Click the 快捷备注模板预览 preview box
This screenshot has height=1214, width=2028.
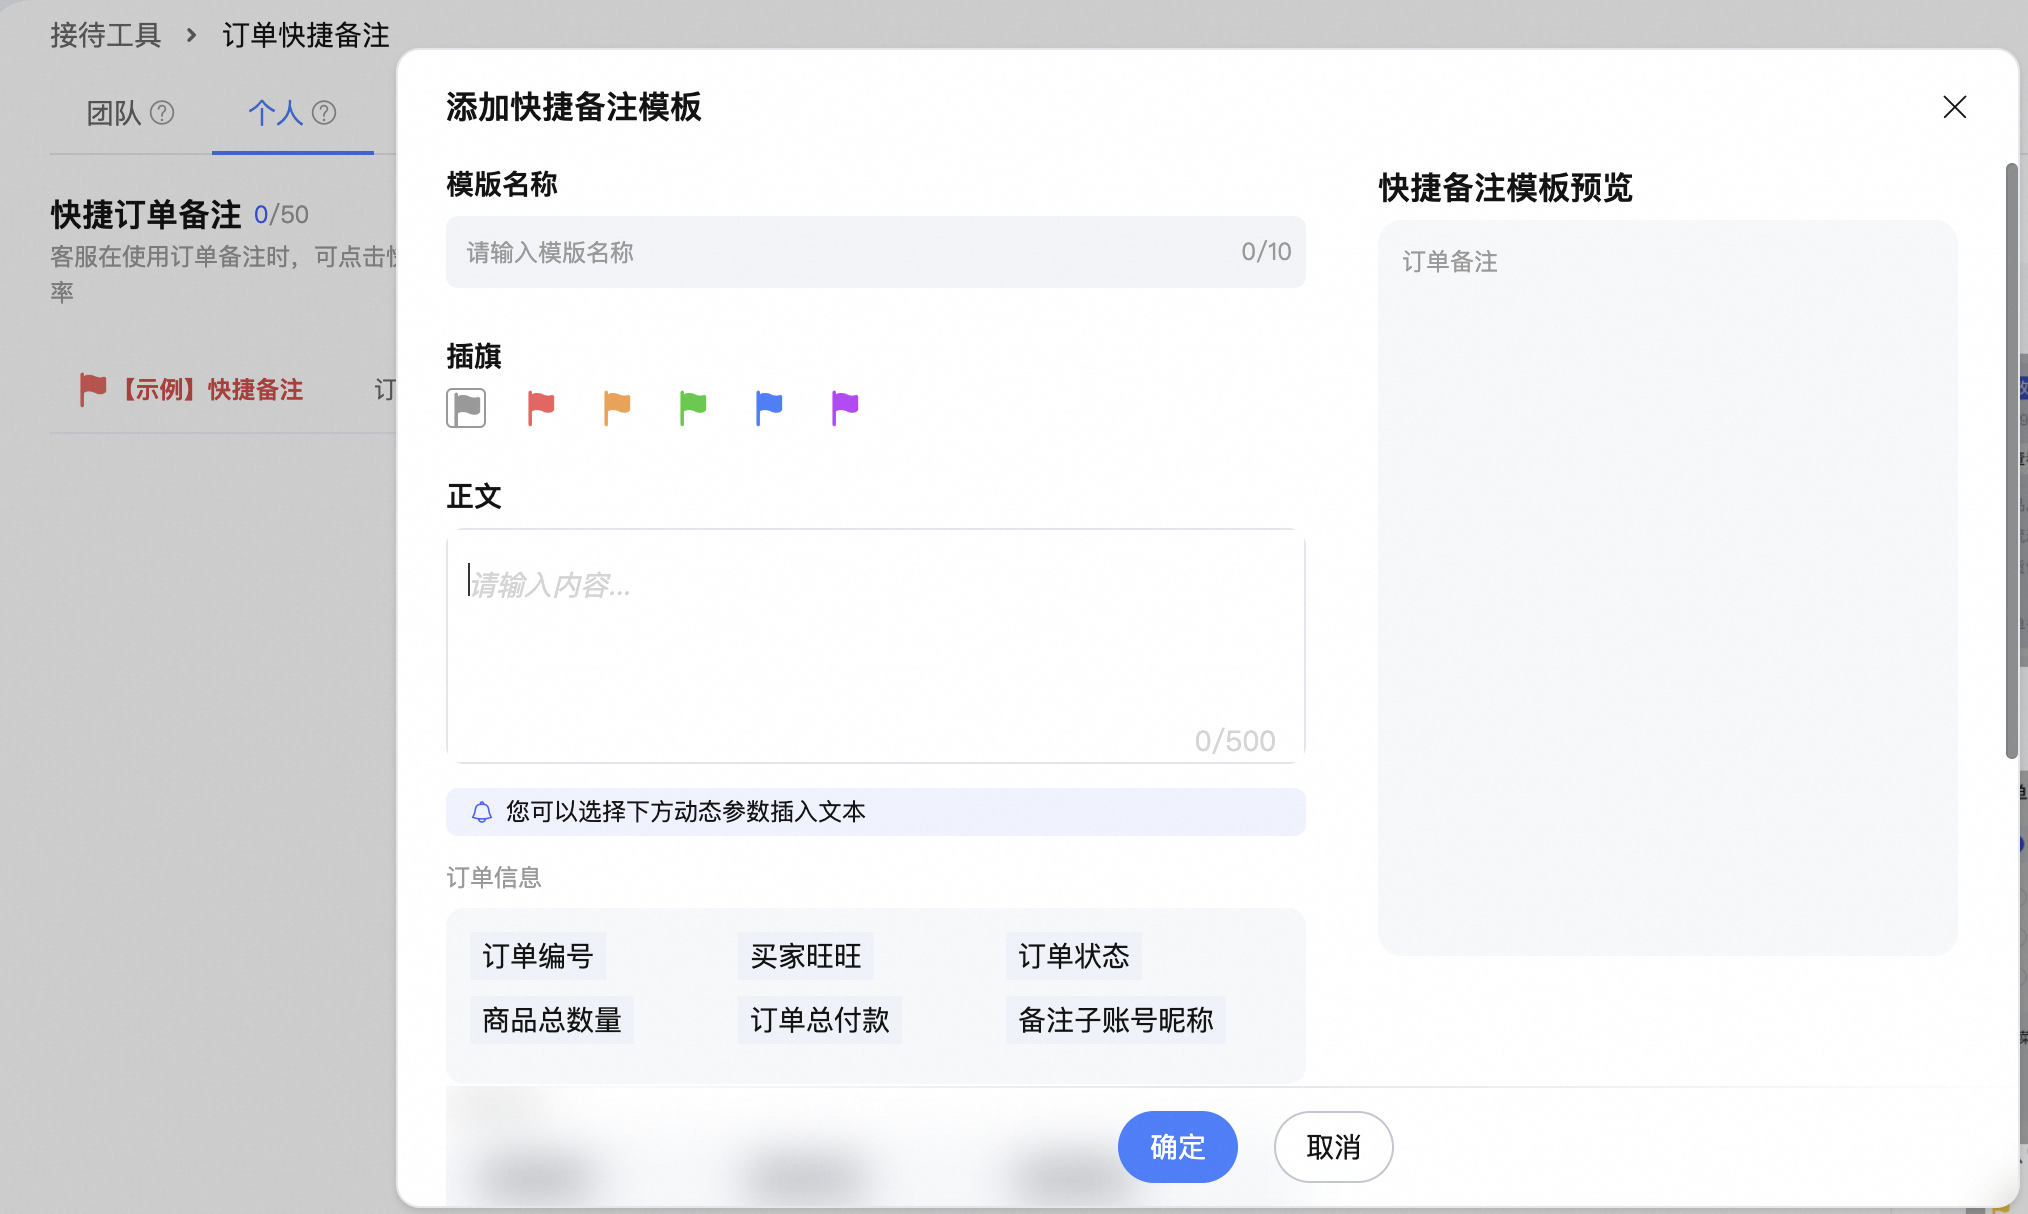[1667, 588]
